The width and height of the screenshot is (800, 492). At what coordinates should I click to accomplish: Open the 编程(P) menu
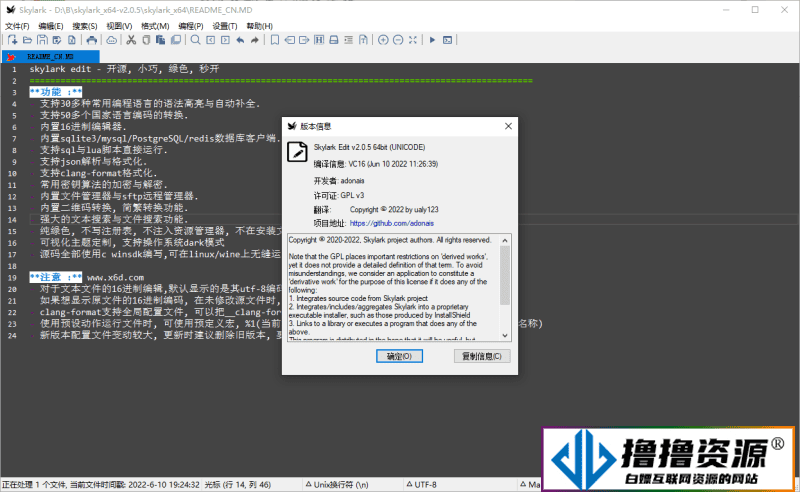(191, 26)
